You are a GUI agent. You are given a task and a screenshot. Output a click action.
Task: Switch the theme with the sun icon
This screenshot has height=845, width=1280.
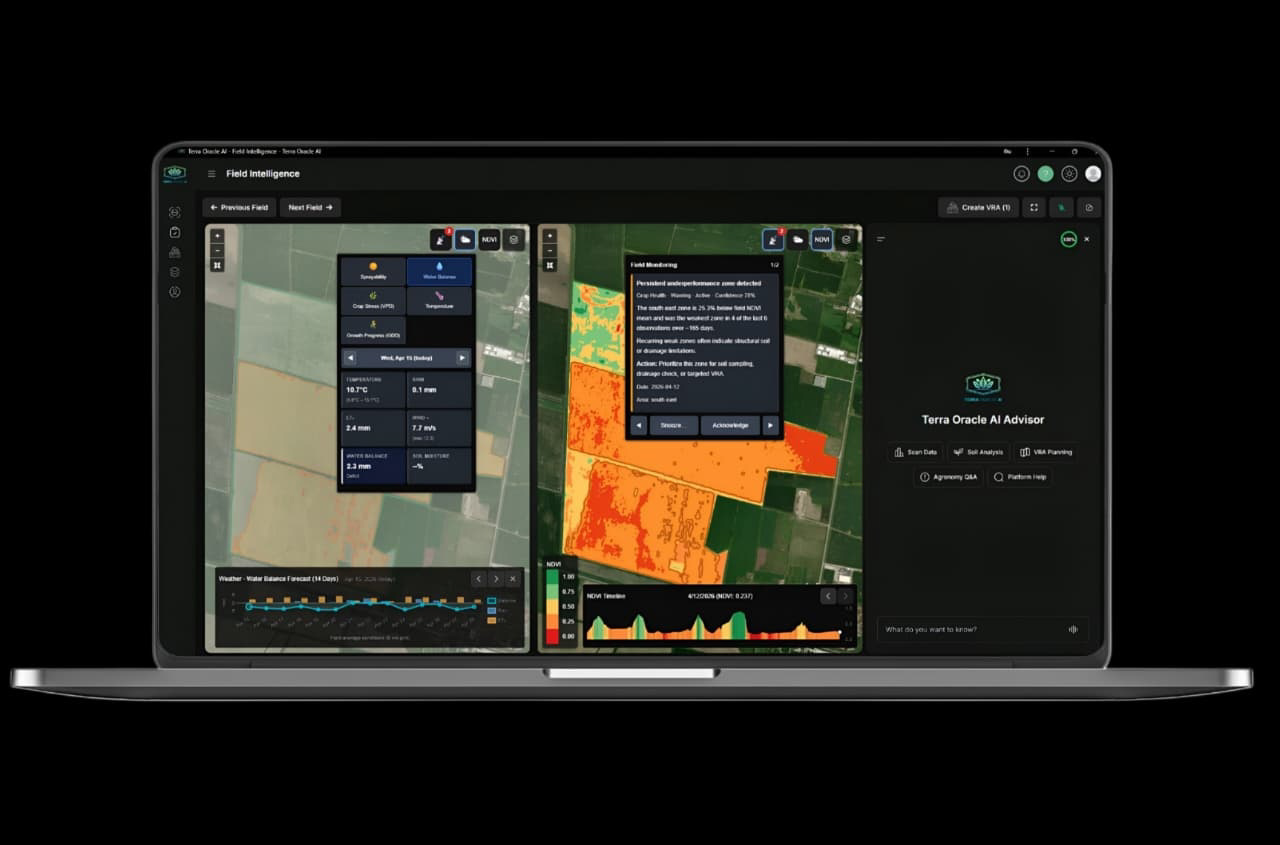point(1069,174)
